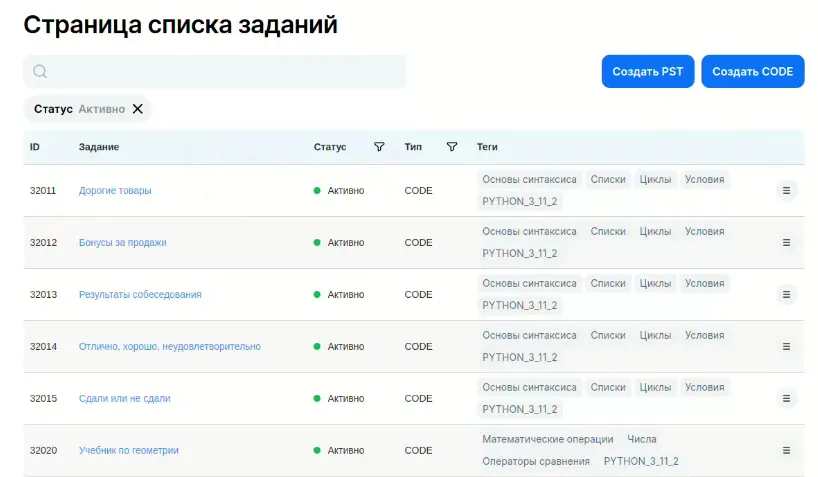The width and height of the screenshot is (818, 477).
Task: Open row menu for task 32015
Action: 786,399
